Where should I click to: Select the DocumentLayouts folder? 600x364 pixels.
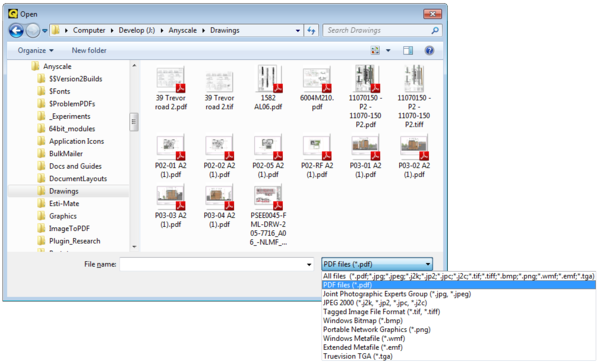[78, 179]
